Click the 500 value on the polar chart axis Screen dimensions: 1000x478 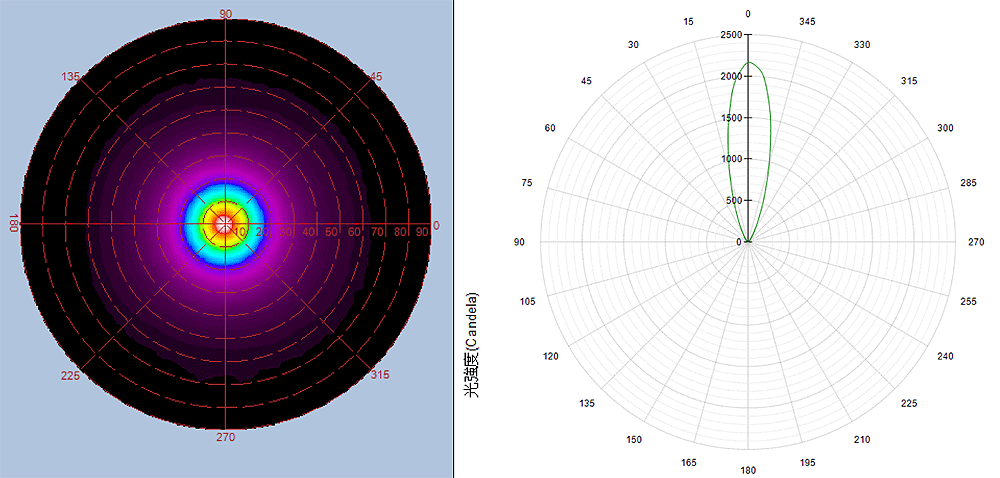(x=733, y=200)
